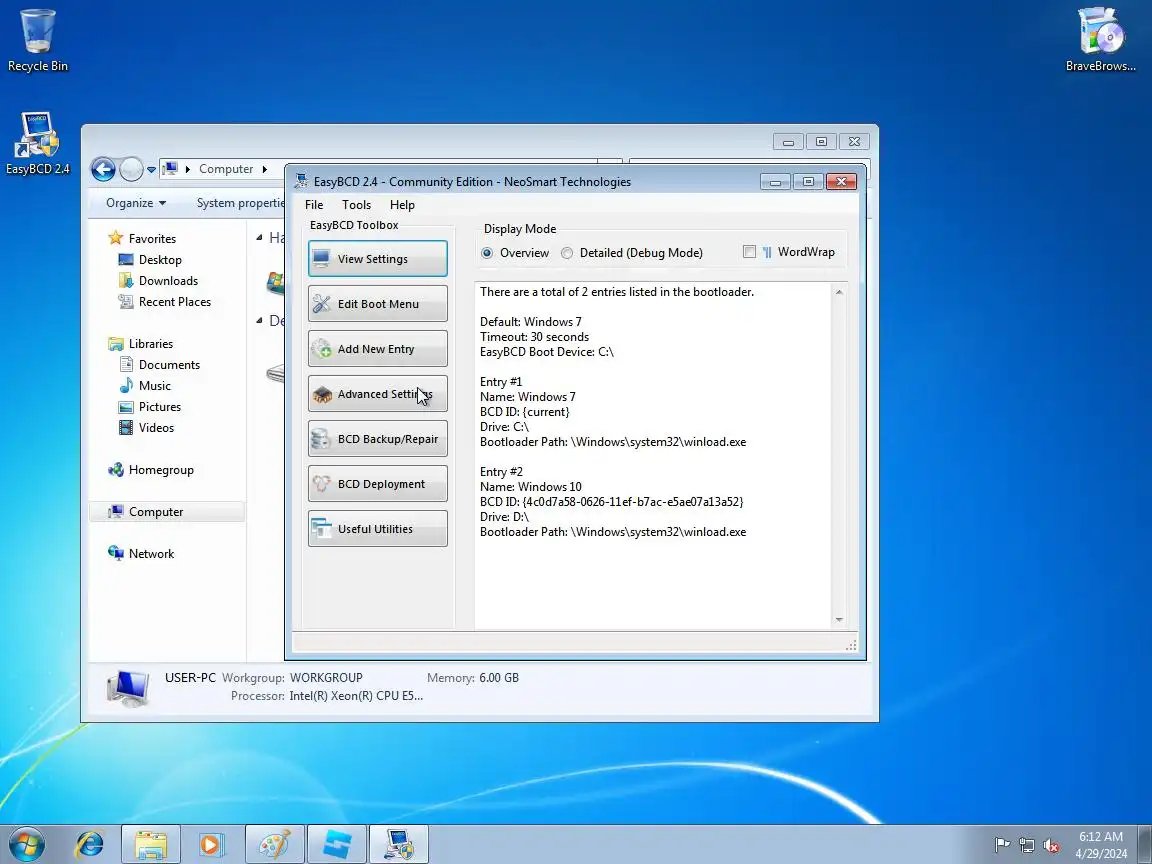Click System properties in Explorer toolbar

point(240,203)
